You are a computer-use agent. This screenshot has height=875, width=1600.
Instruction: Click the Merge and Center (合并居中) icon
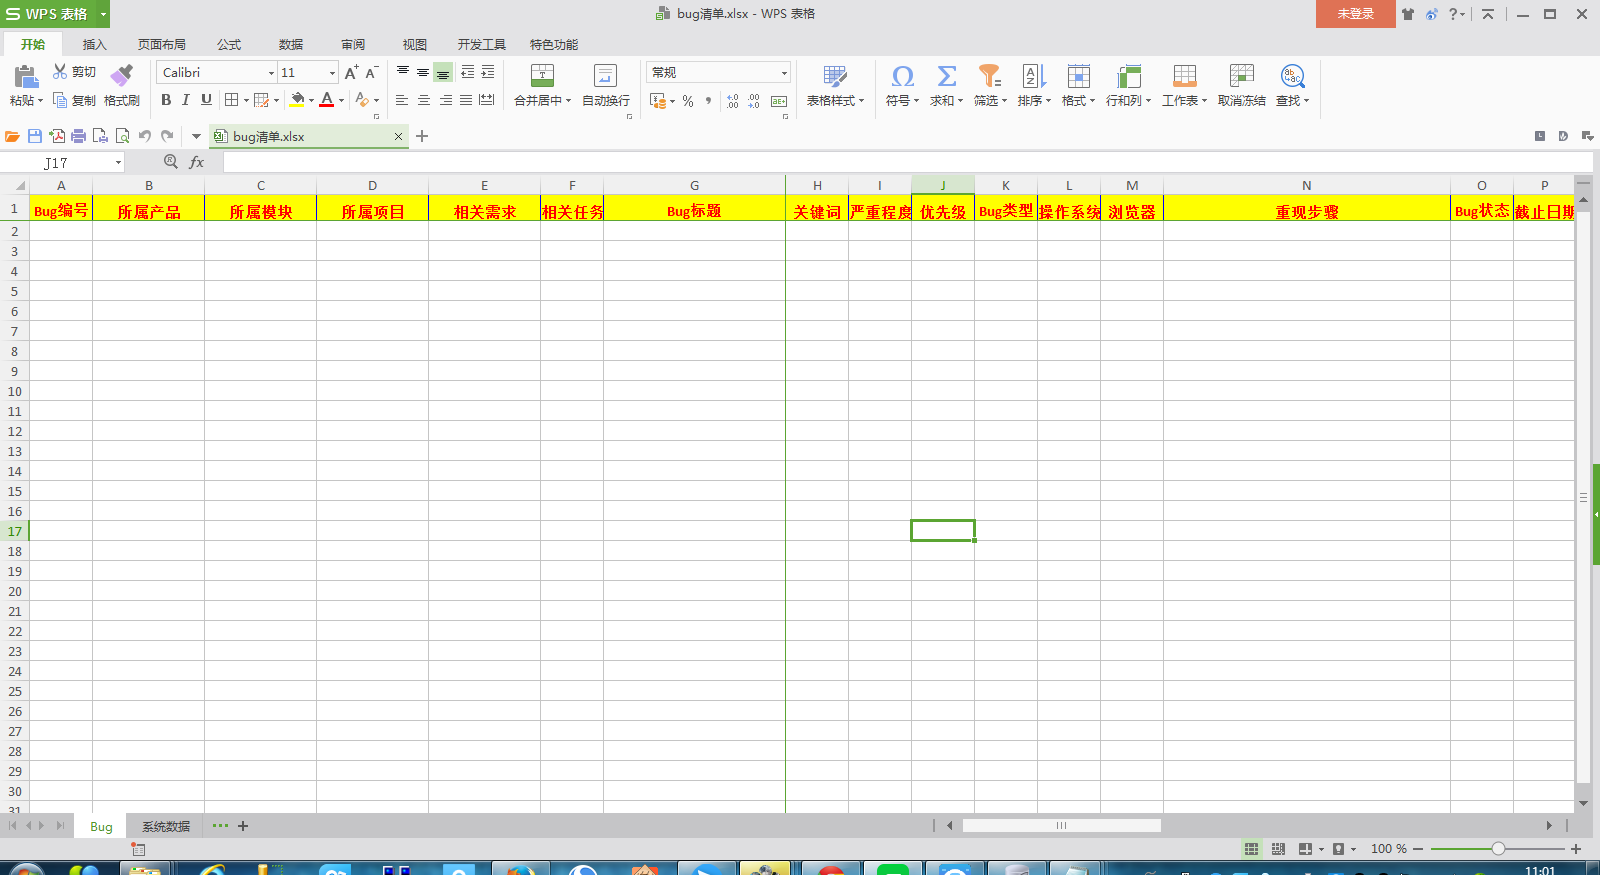542,76
